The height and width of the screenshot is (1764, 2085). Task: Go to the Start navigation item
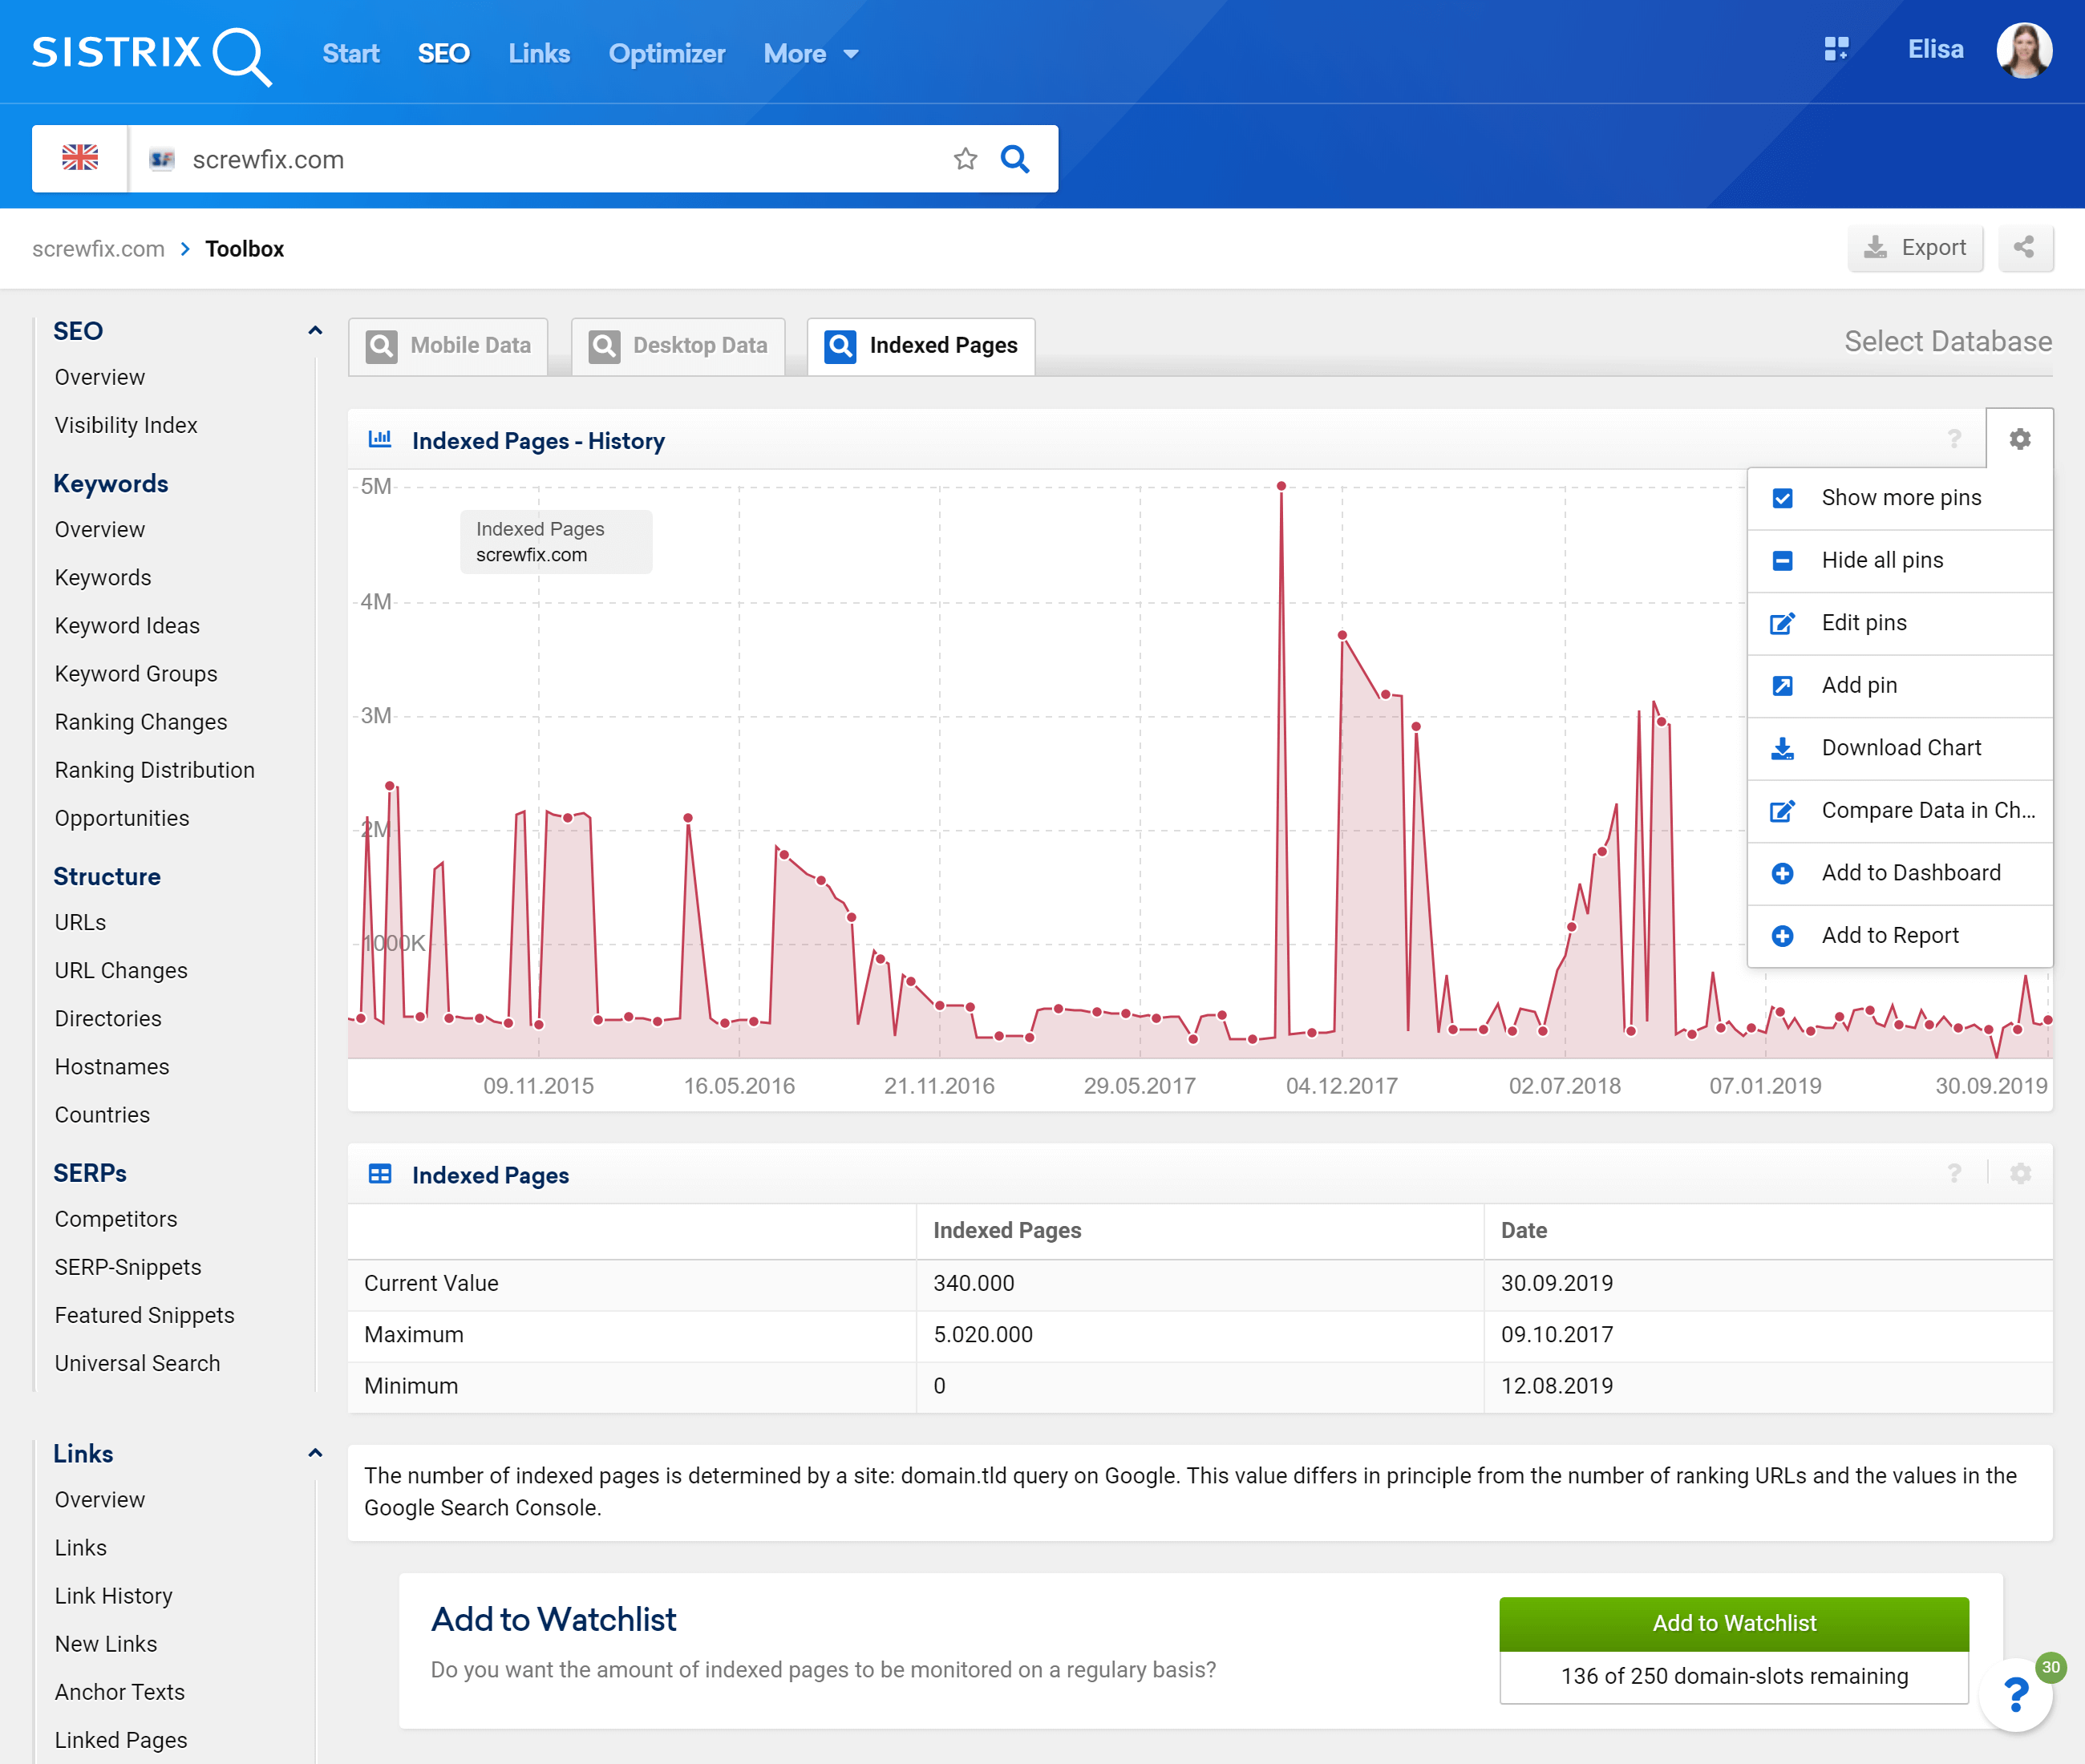(x=351, y=54)
